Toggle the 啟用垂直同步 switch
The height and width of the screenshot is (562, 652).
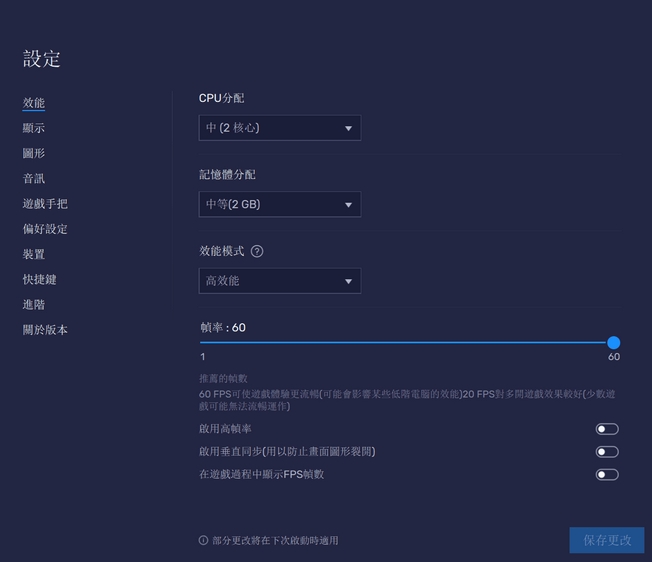607,452
